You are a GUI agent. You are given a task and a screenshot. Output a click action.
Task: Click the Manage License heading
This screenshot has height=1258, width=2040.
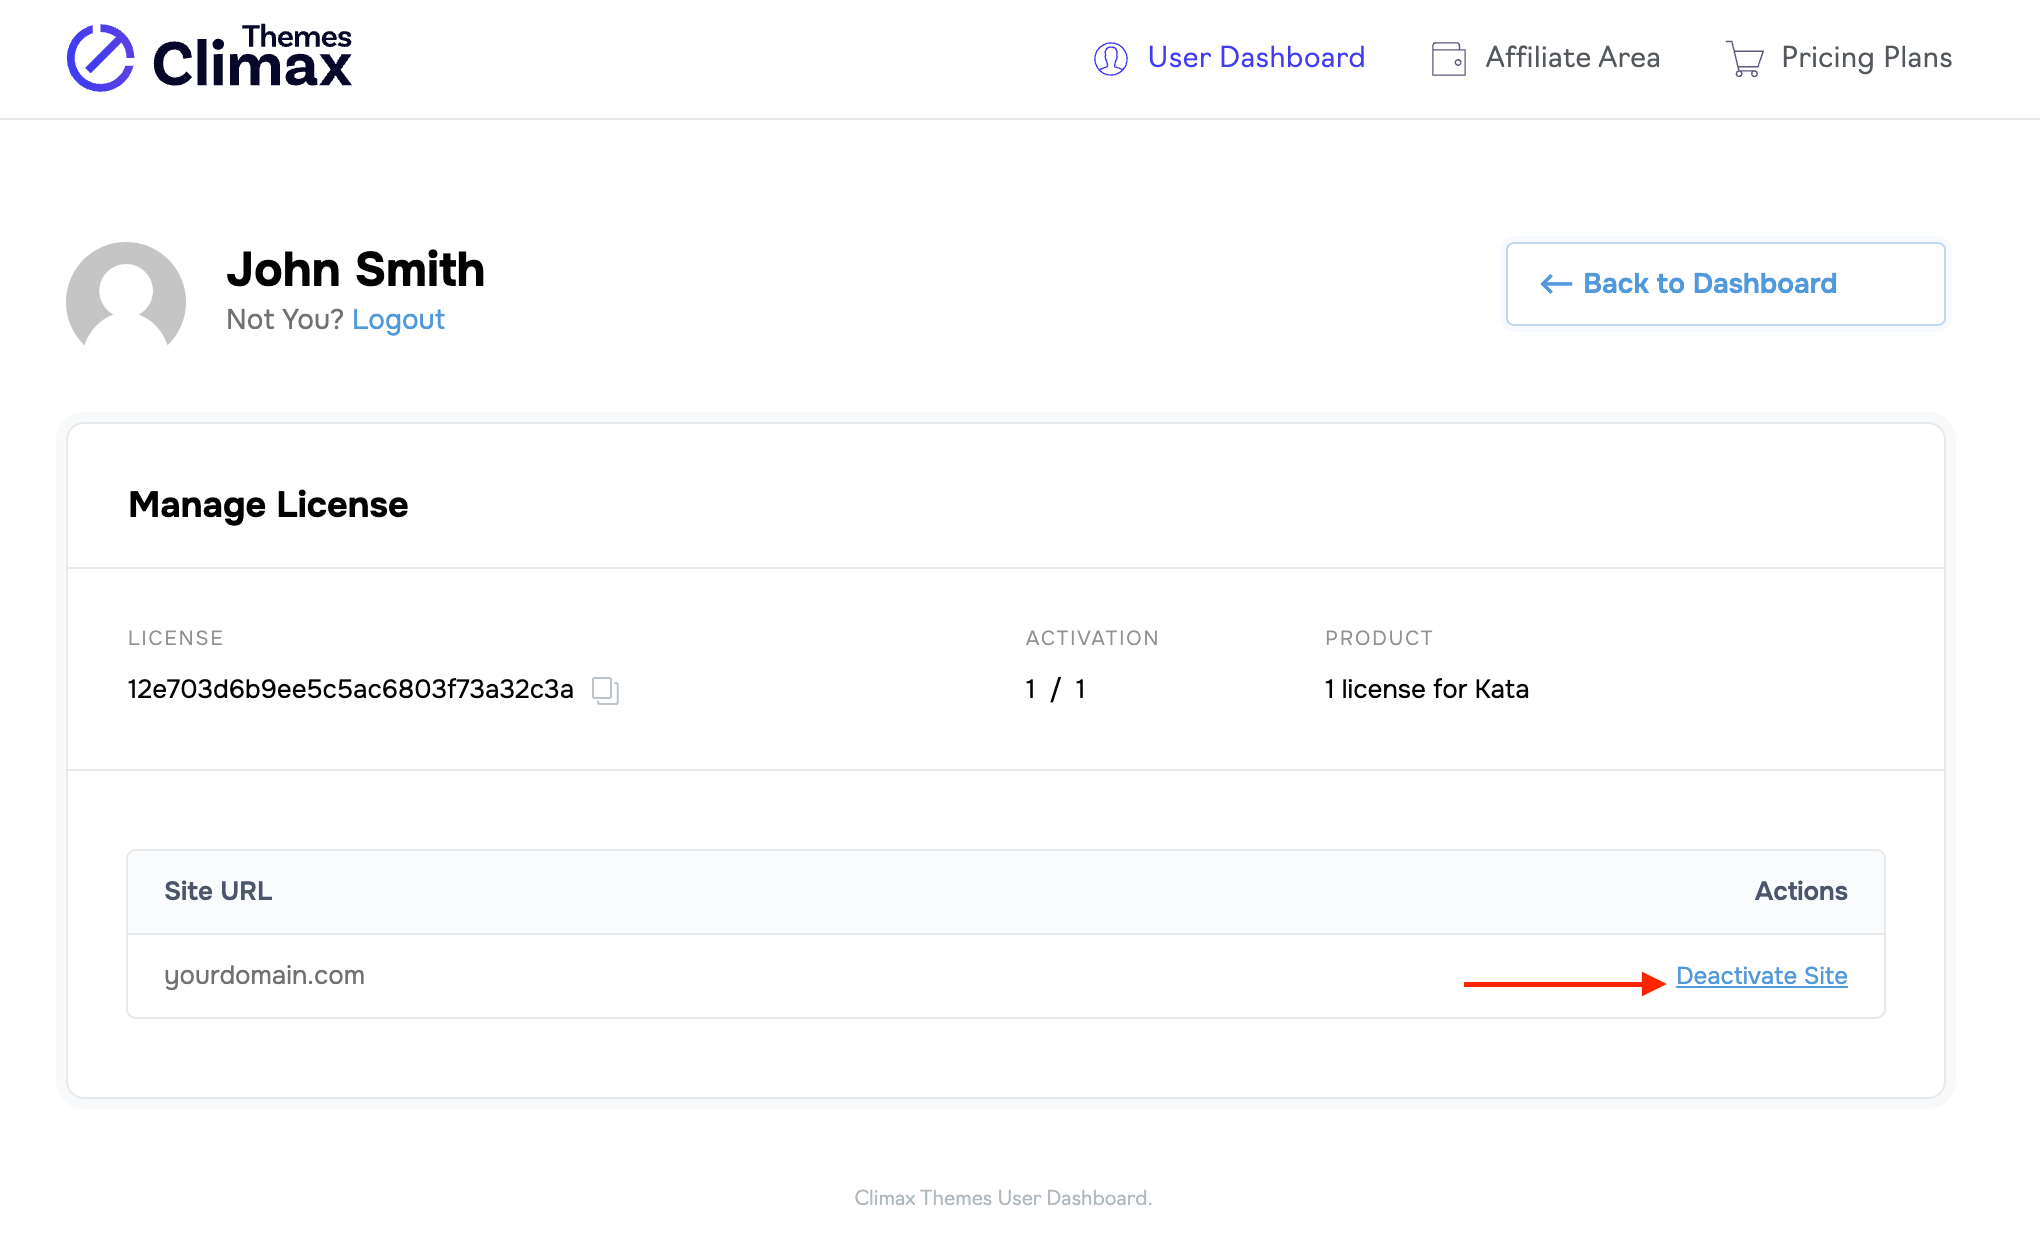click(x=268, y=505)
